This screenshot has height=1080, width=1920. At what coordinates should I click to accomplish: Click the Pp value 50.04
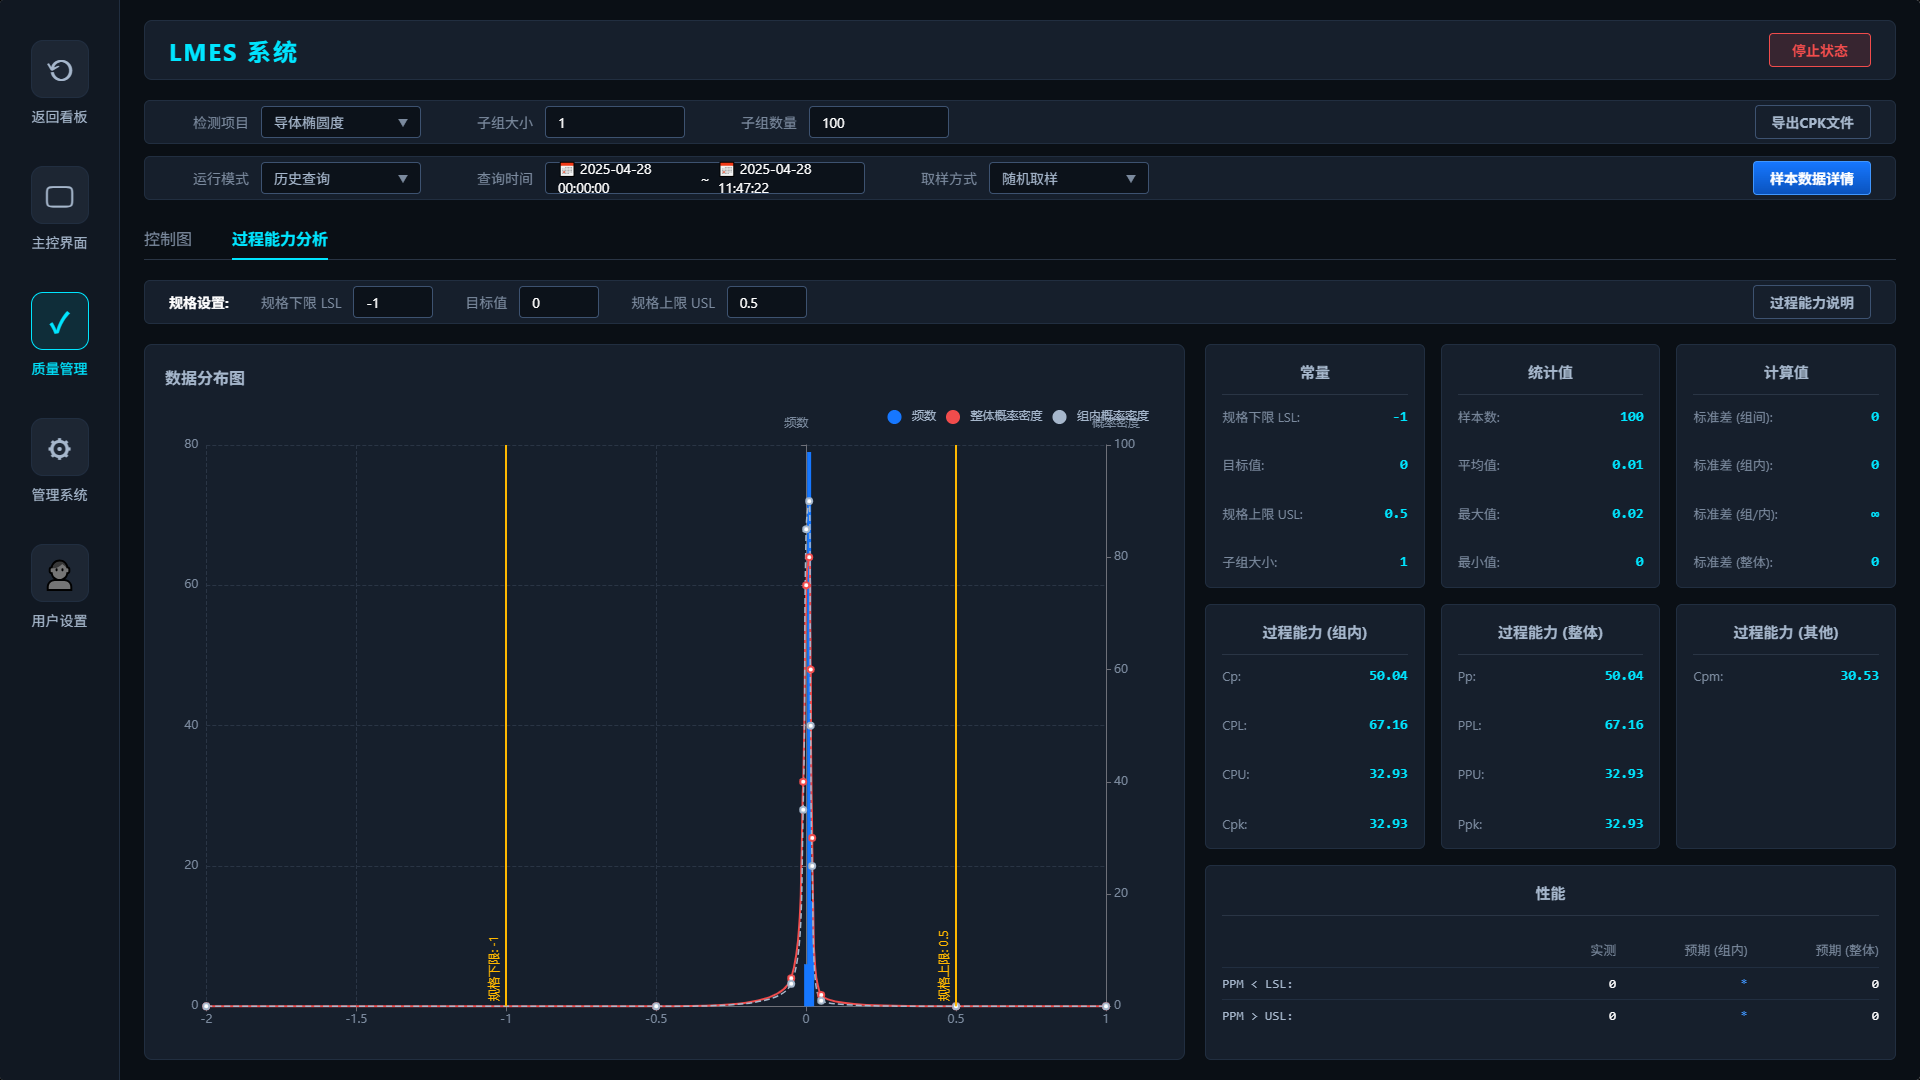[1624, 676]
